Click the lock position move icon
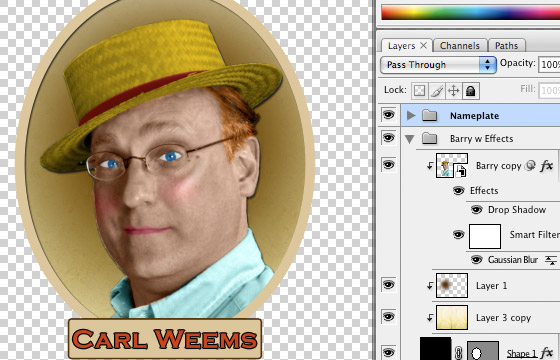The height and width of the screenshot is (360, 560). tap(454, 91)
